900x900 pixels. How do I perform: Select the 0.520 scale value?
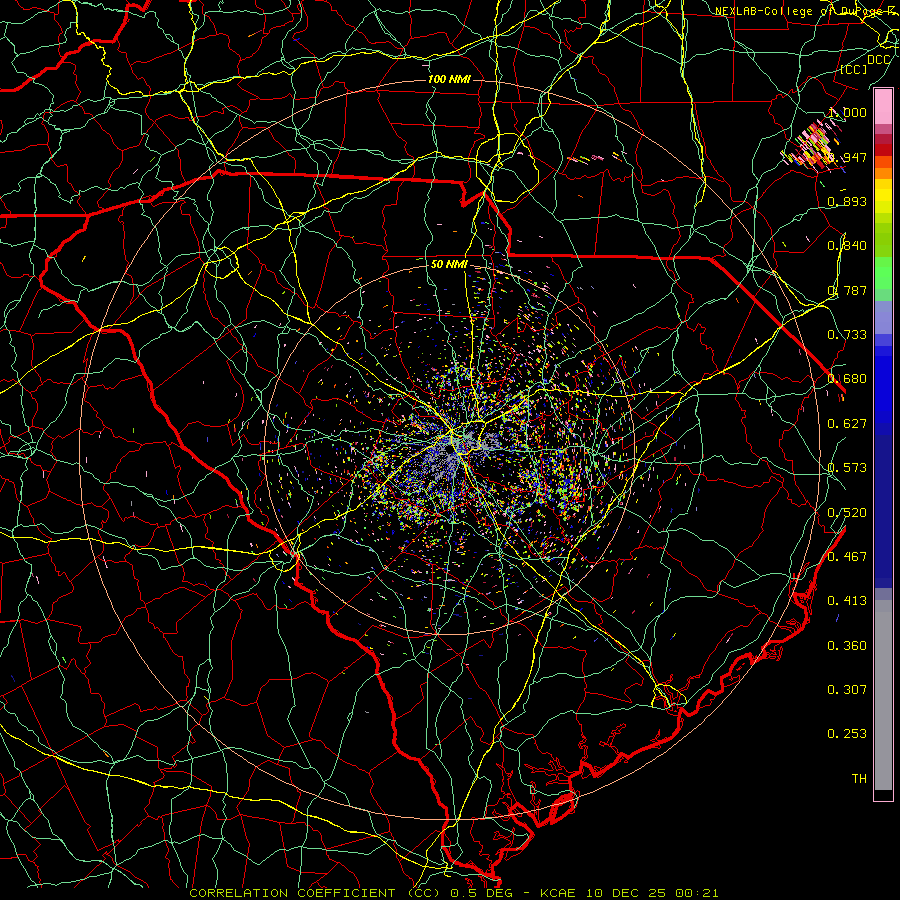click(x=847, y=513)
